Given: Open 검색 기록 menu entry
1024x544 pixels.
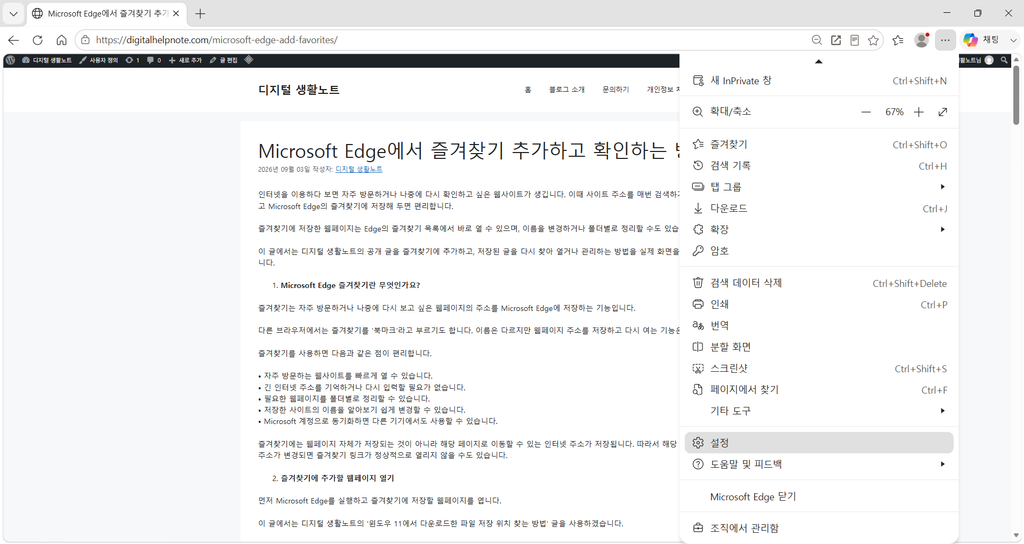Looking at the screenshot, I should tap(819, 166).
